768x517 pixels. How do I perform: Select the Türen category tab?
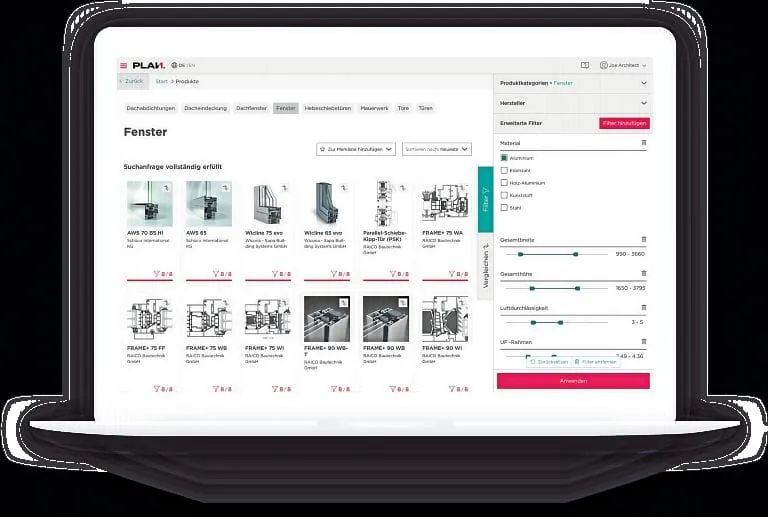tap(425, 107)
